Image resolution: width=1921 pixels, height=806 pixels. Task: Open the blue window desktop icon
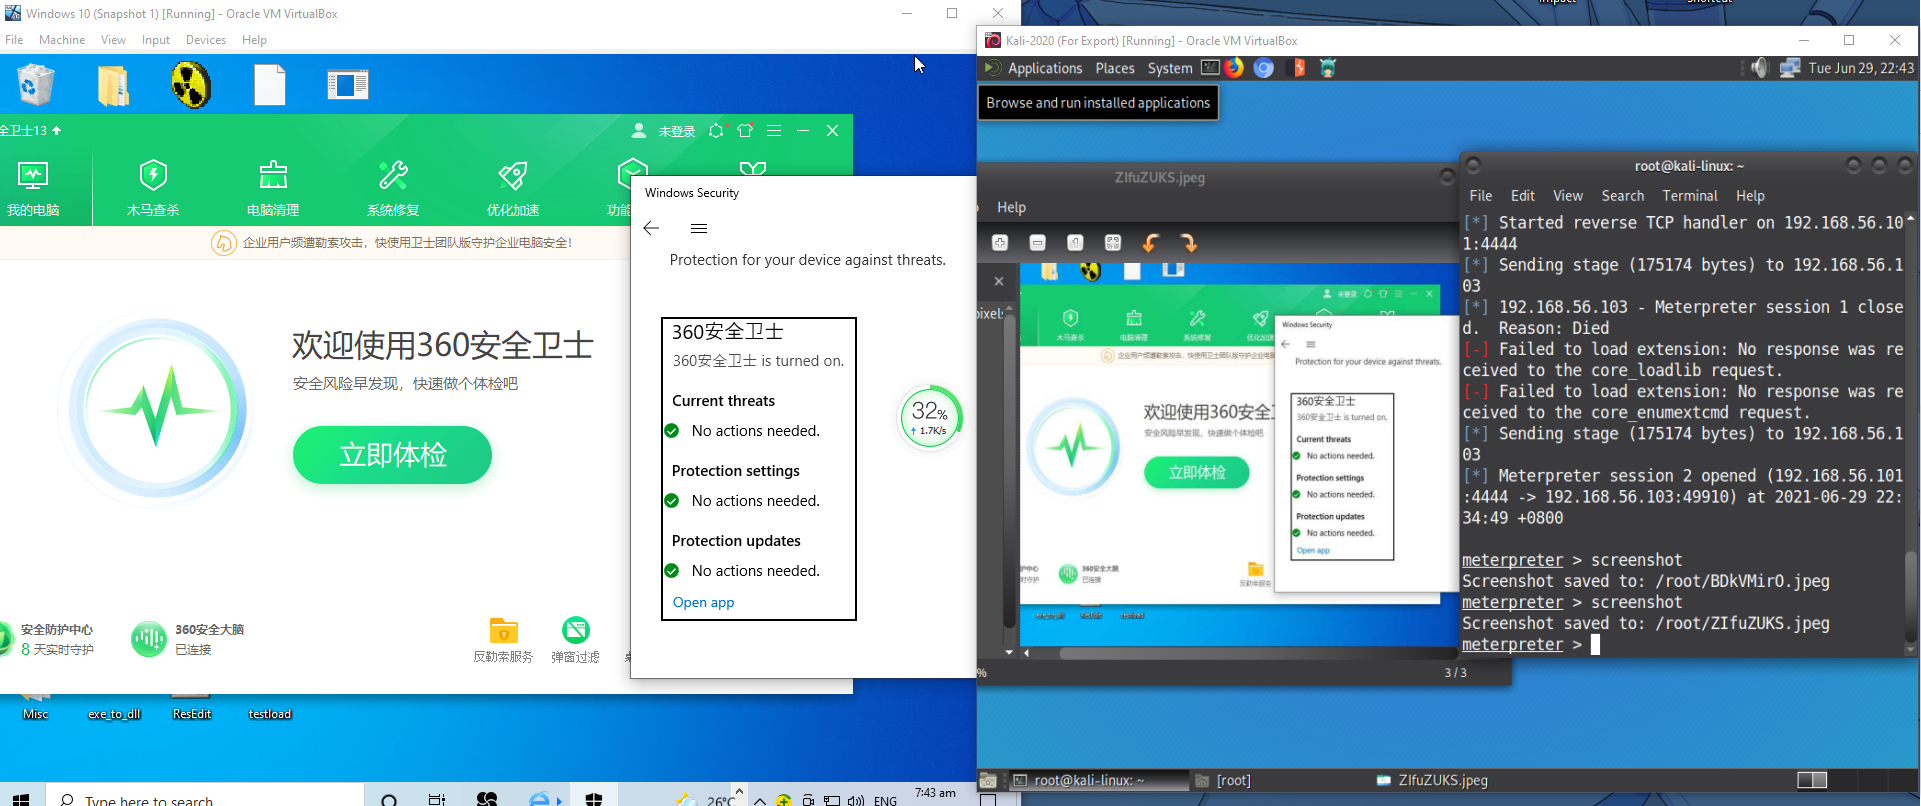pyautogui.click(x=347, y=85)
